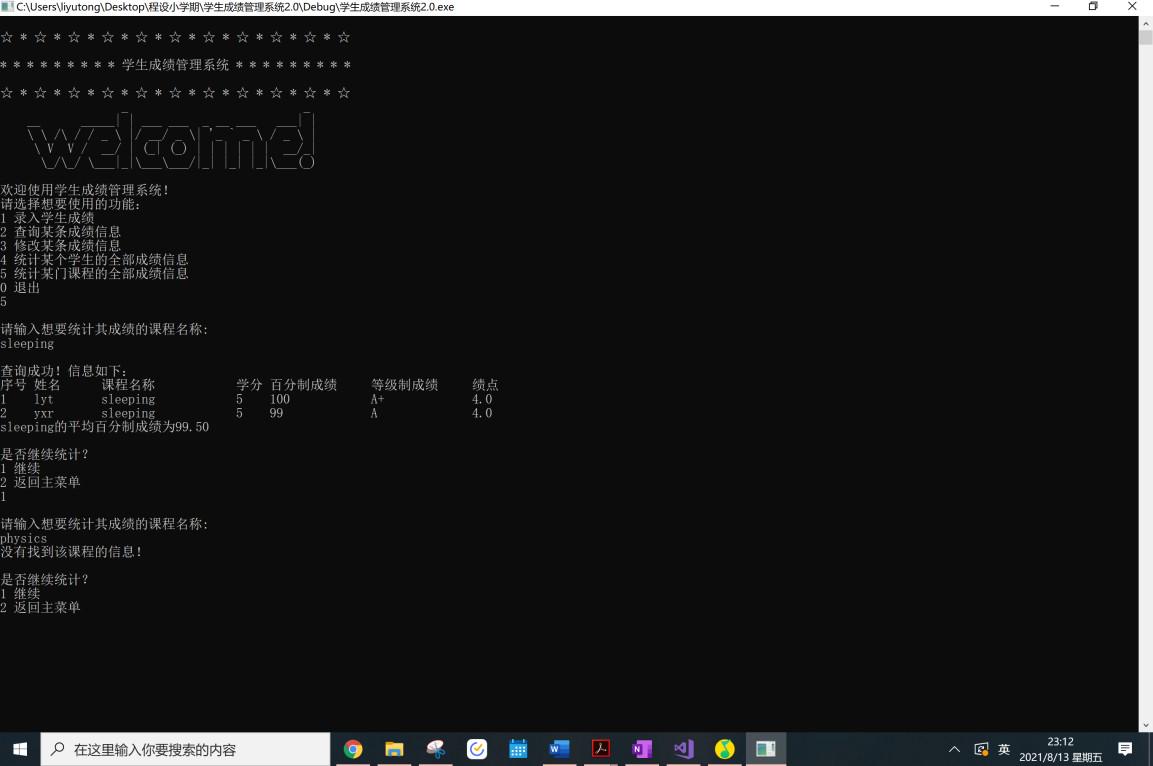Click the console window title bar icon
The width and height of the screenshot is (1153, 766).
7,7
